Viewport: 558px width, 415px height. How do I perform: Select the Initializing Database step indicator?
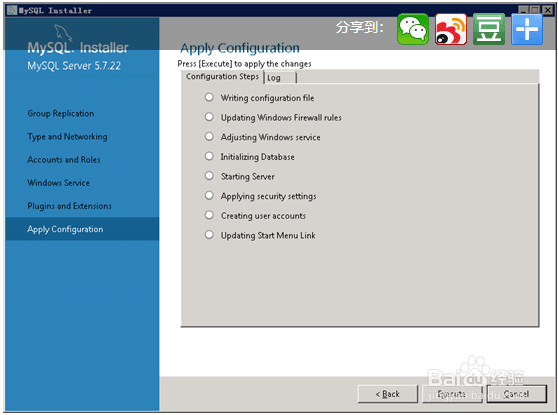coord(209,156)
